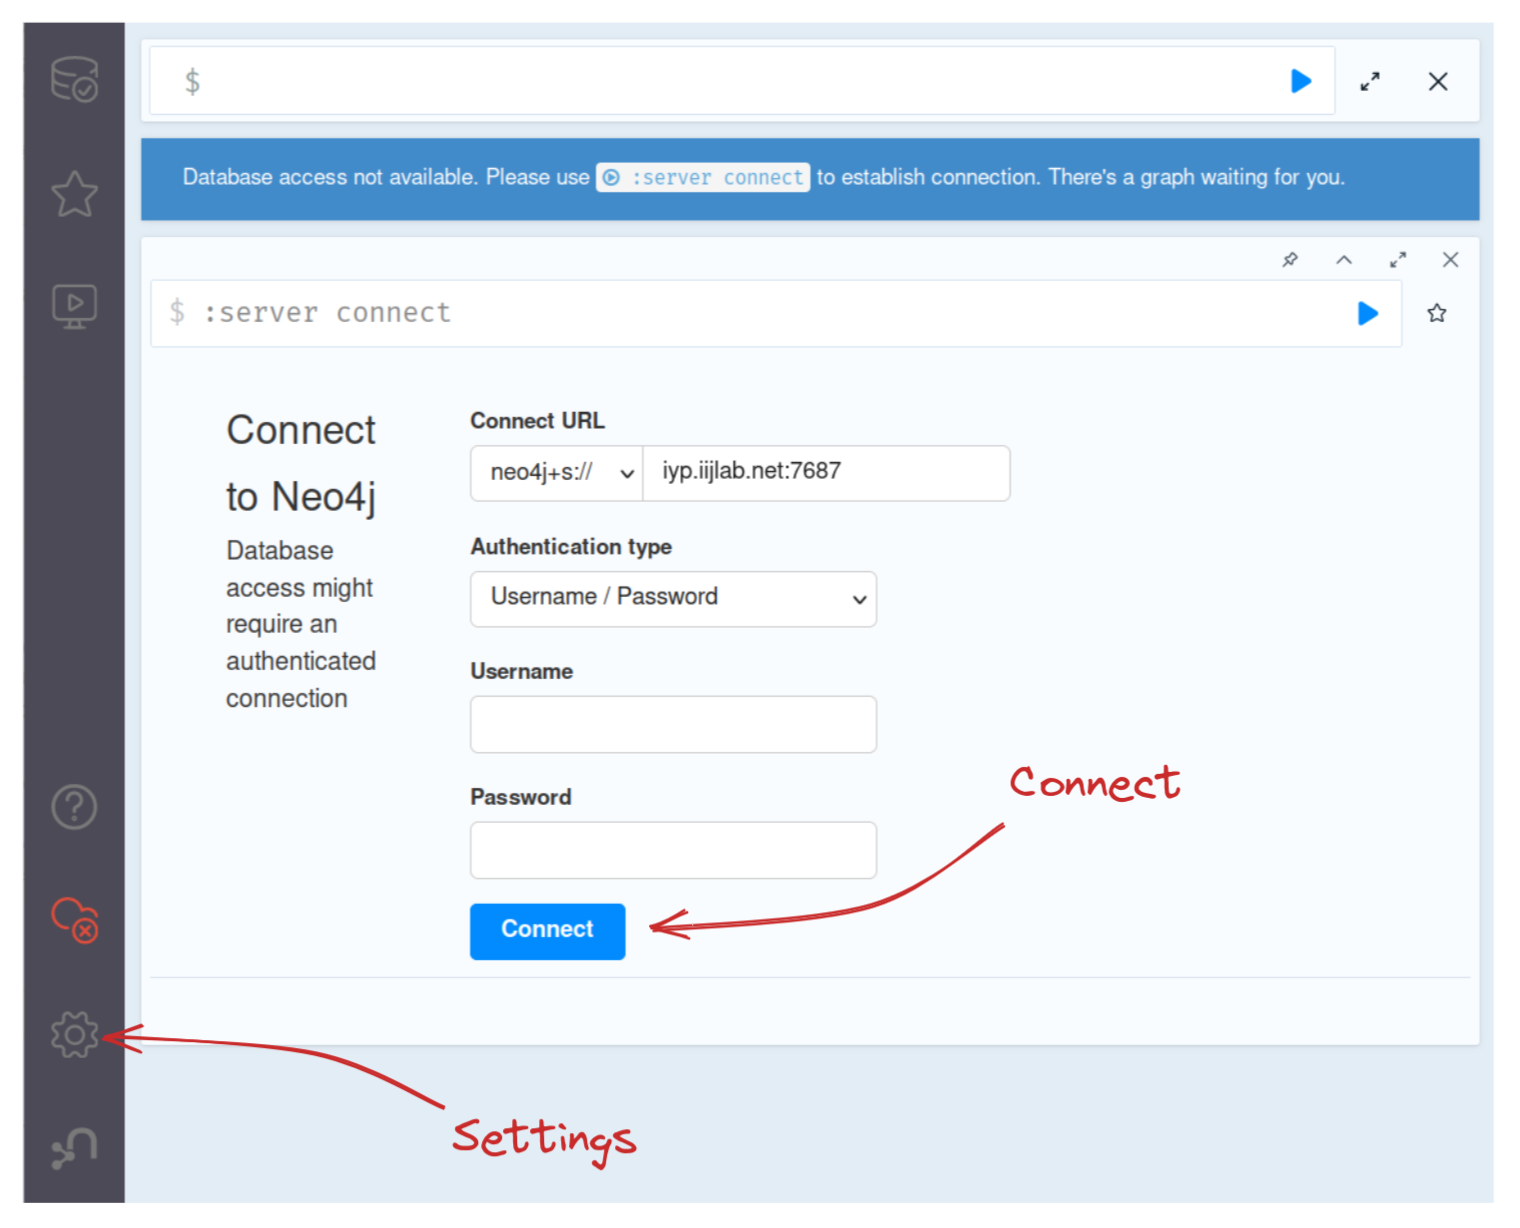Run the top editor query play button
The height and width of the screenshot is (1228, 1520).
click(x=1300, y=81)
